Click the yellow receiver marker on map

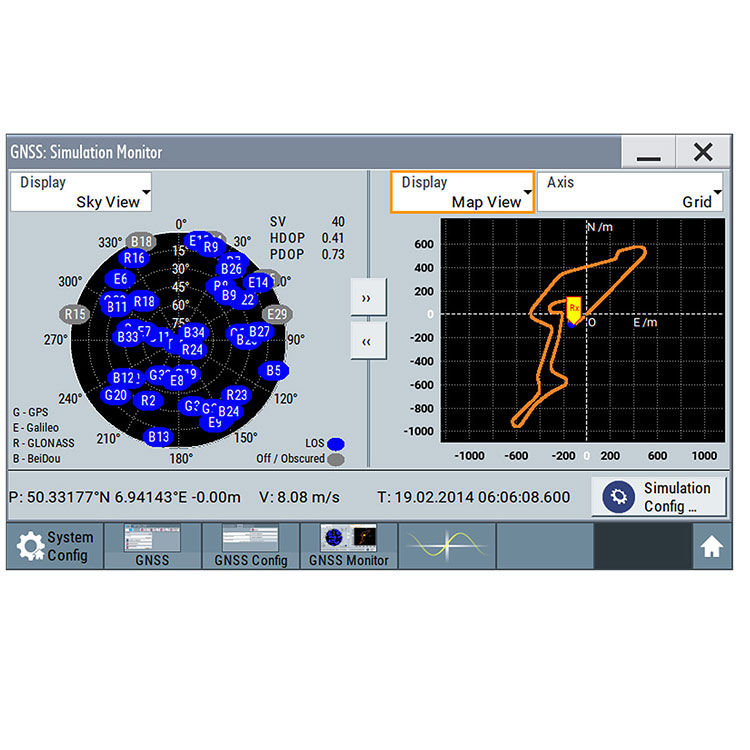click(x=574, y=308)
